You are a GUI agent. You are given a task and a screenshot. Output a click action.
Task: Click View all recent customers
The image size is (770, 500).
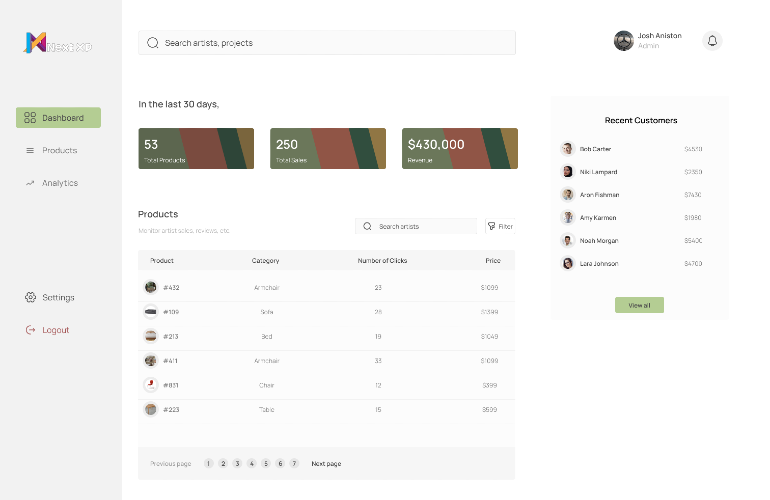(x=639, y=305)
